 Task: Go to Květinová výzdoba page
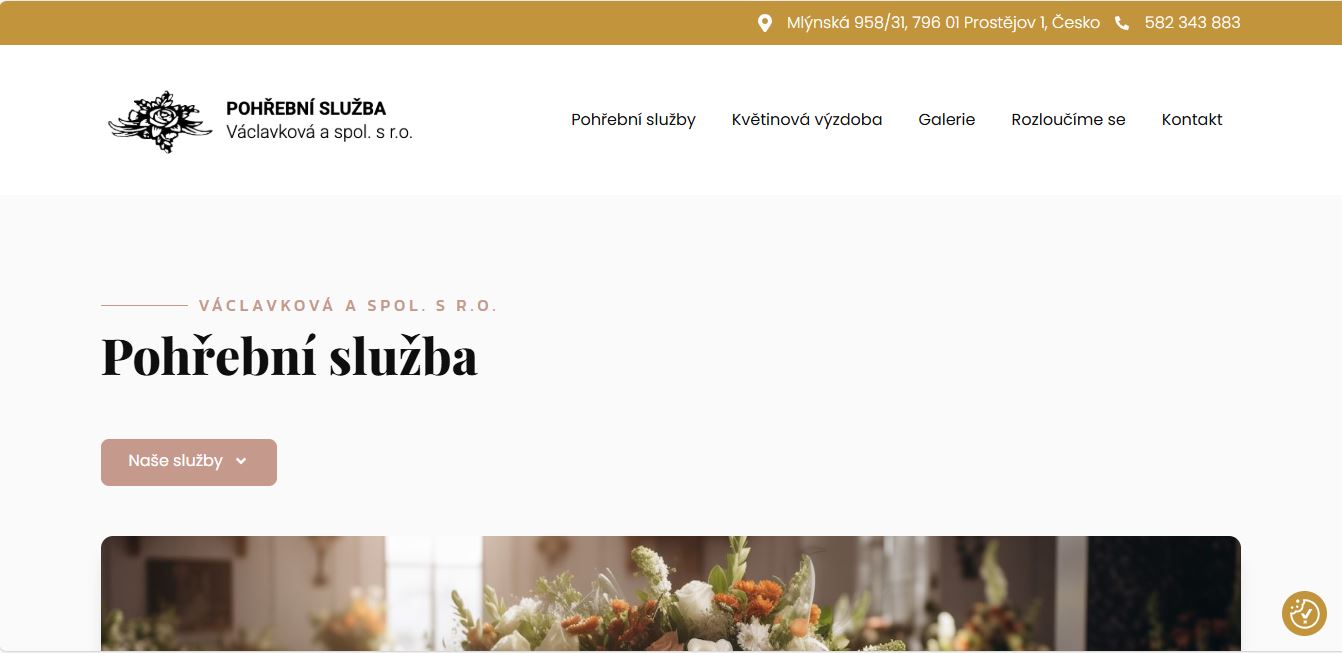click(807, 120)
